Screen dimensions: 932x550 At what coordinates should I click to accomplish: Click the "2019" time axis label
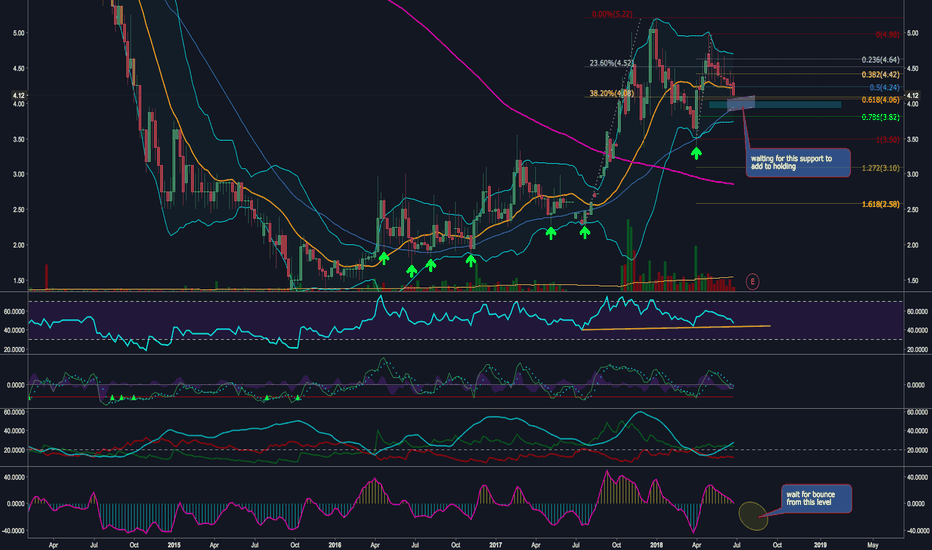click(x=820, y=545)
